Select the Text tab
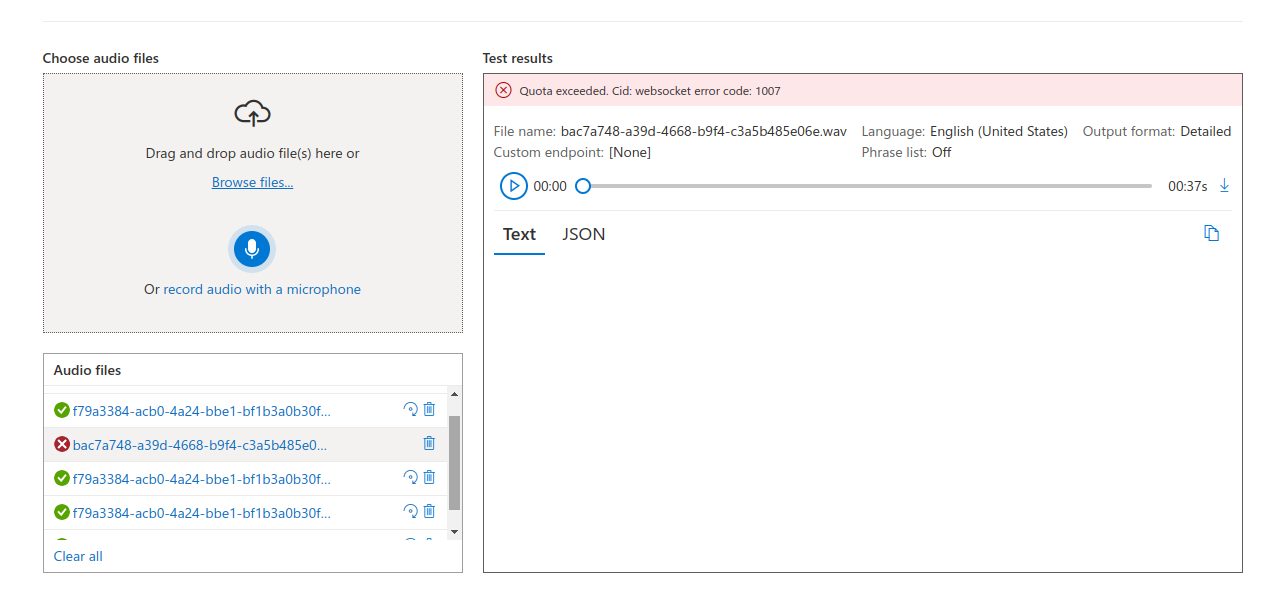1277x593 pixels. tap(519, 234)
